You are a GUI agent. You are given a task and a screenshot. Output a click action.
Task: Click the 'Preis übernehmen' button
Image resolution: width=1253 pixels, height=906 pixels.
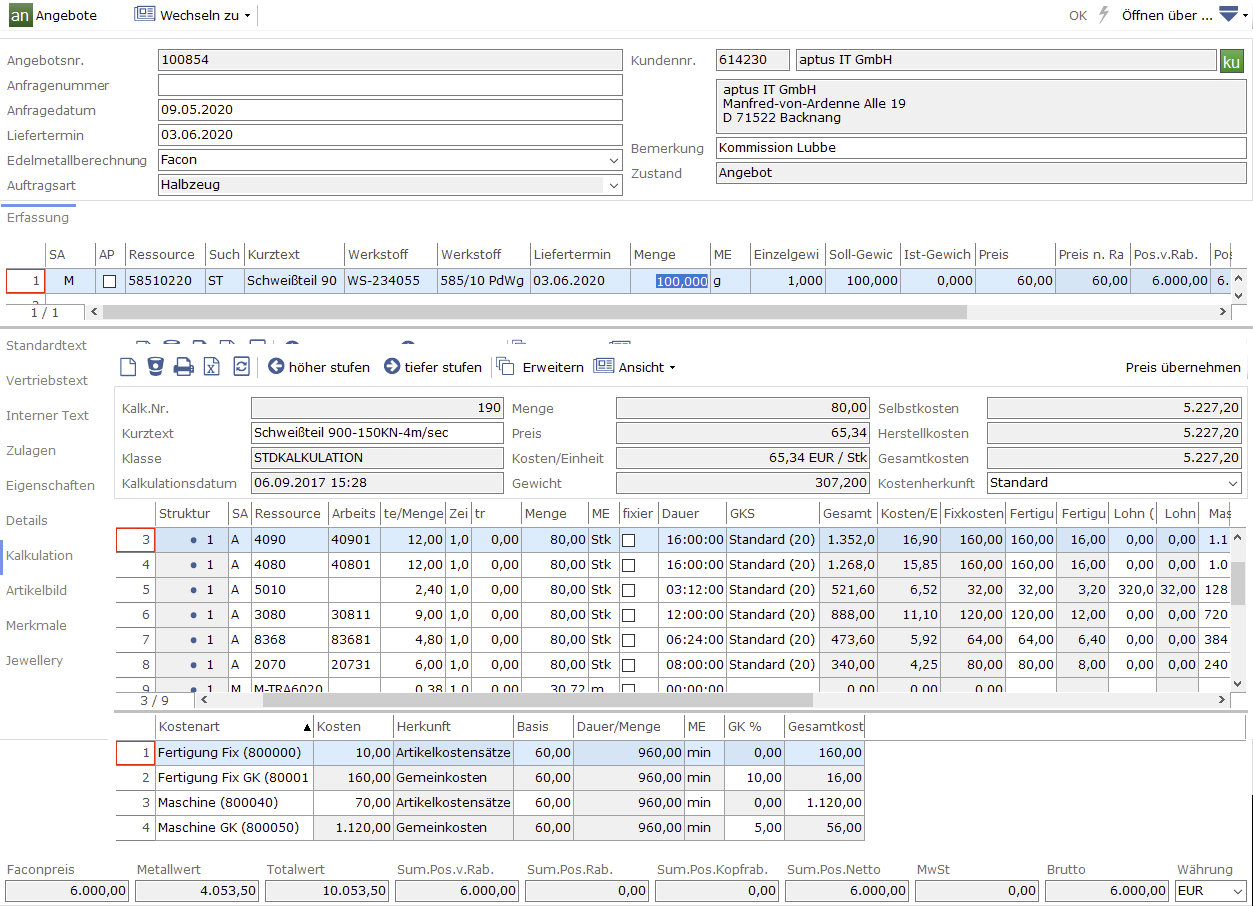coord(1182,367)
